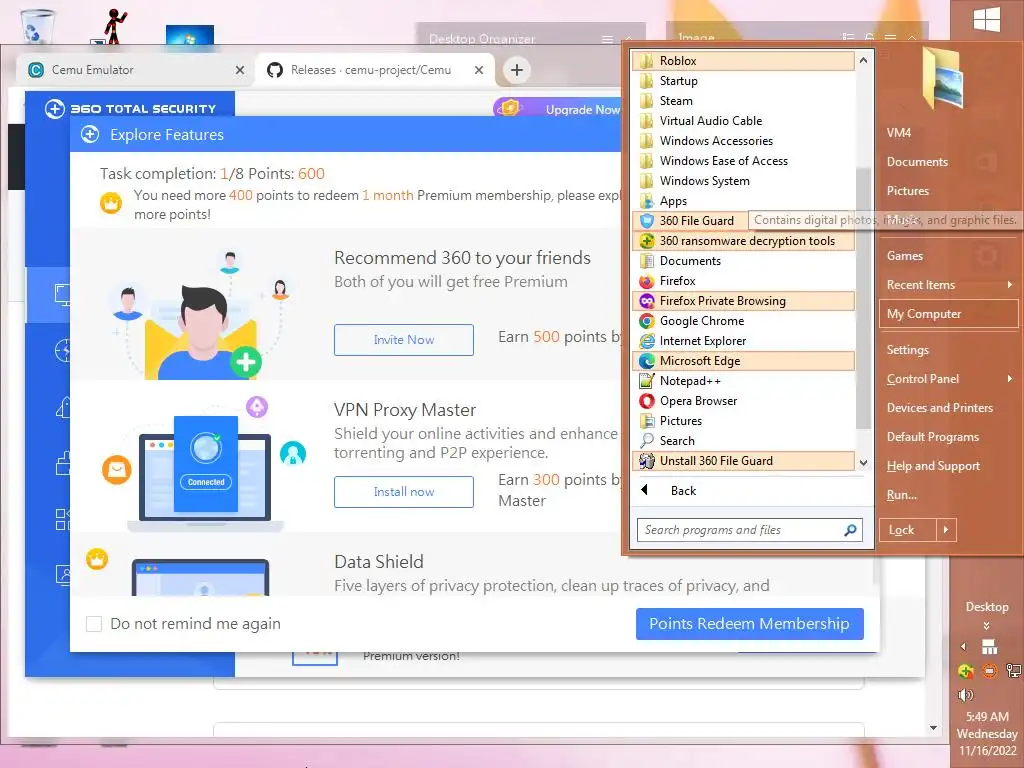Click the Lock button
Viewport: 1024px width, 768px height.
pos(907,530)
